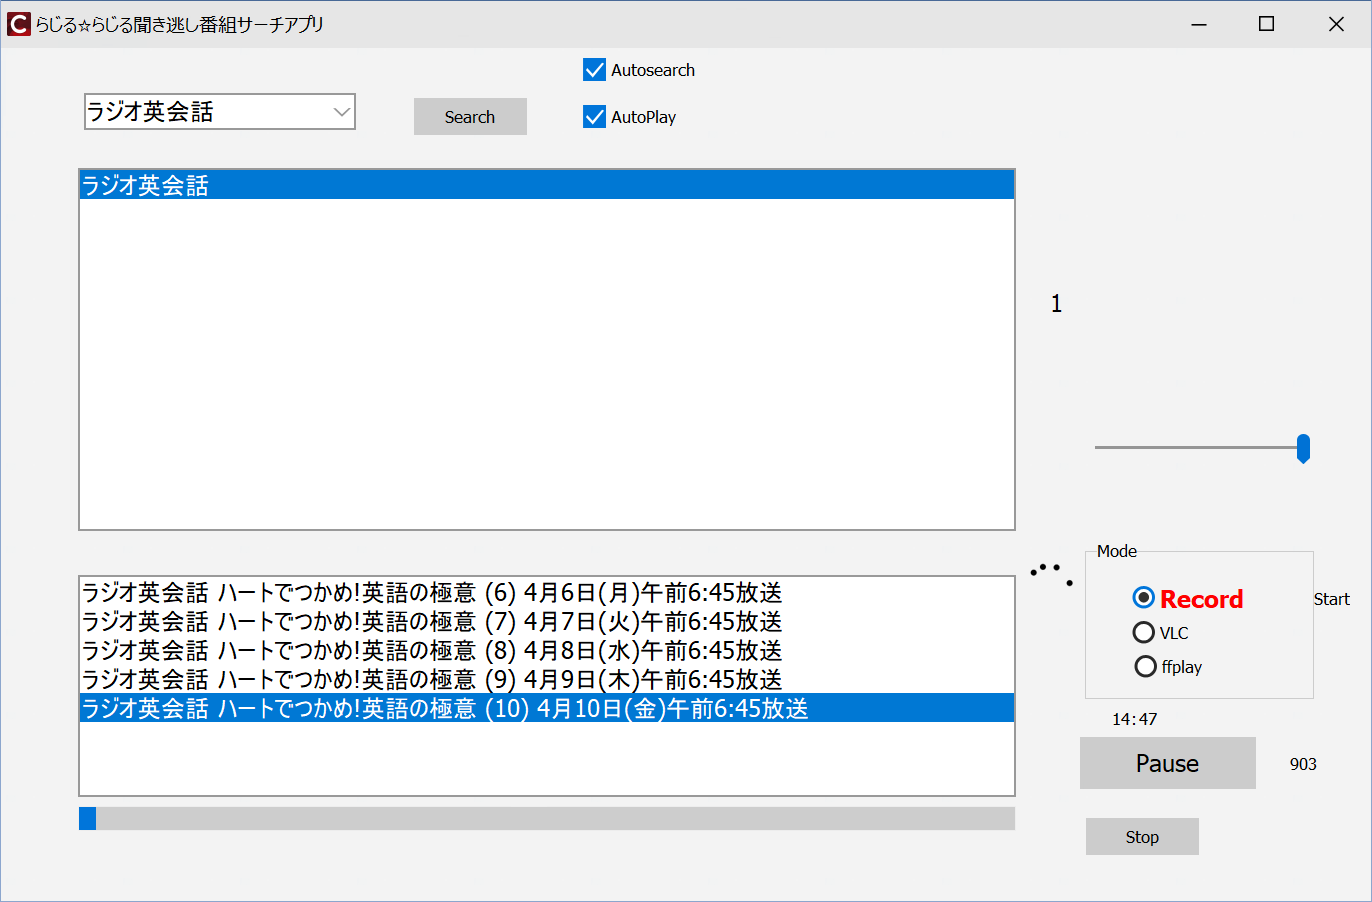Screen dimensions: 1372x902
Task: Choose episode (8) aired 4月8日(水)
Action: pyautogui.click(x=432, y=651)
